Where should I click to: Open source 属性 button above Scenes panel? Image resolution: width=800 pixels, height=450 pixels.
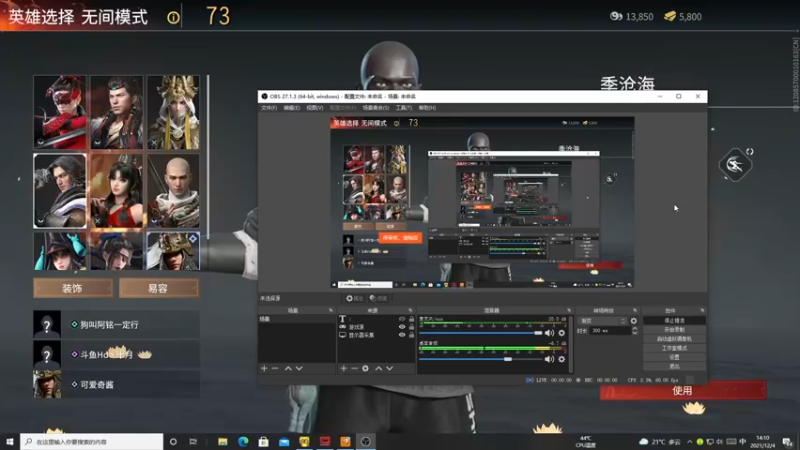[x=355, y=298]
